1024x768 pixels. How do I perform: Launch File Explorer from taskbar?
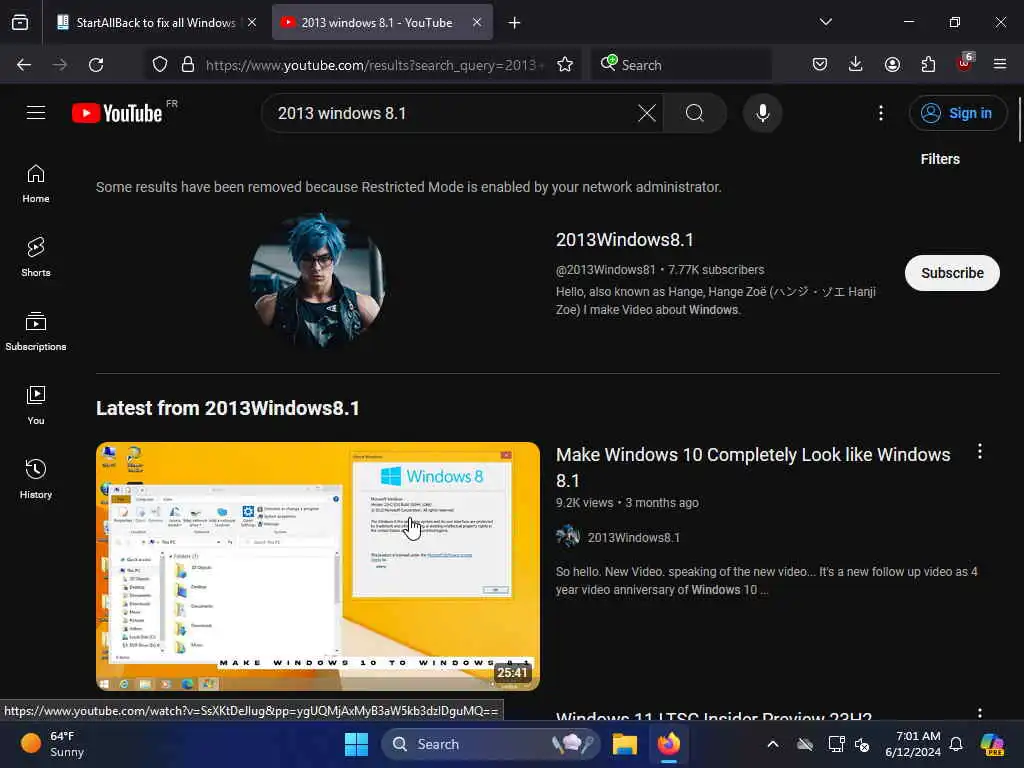coord(624,744)
